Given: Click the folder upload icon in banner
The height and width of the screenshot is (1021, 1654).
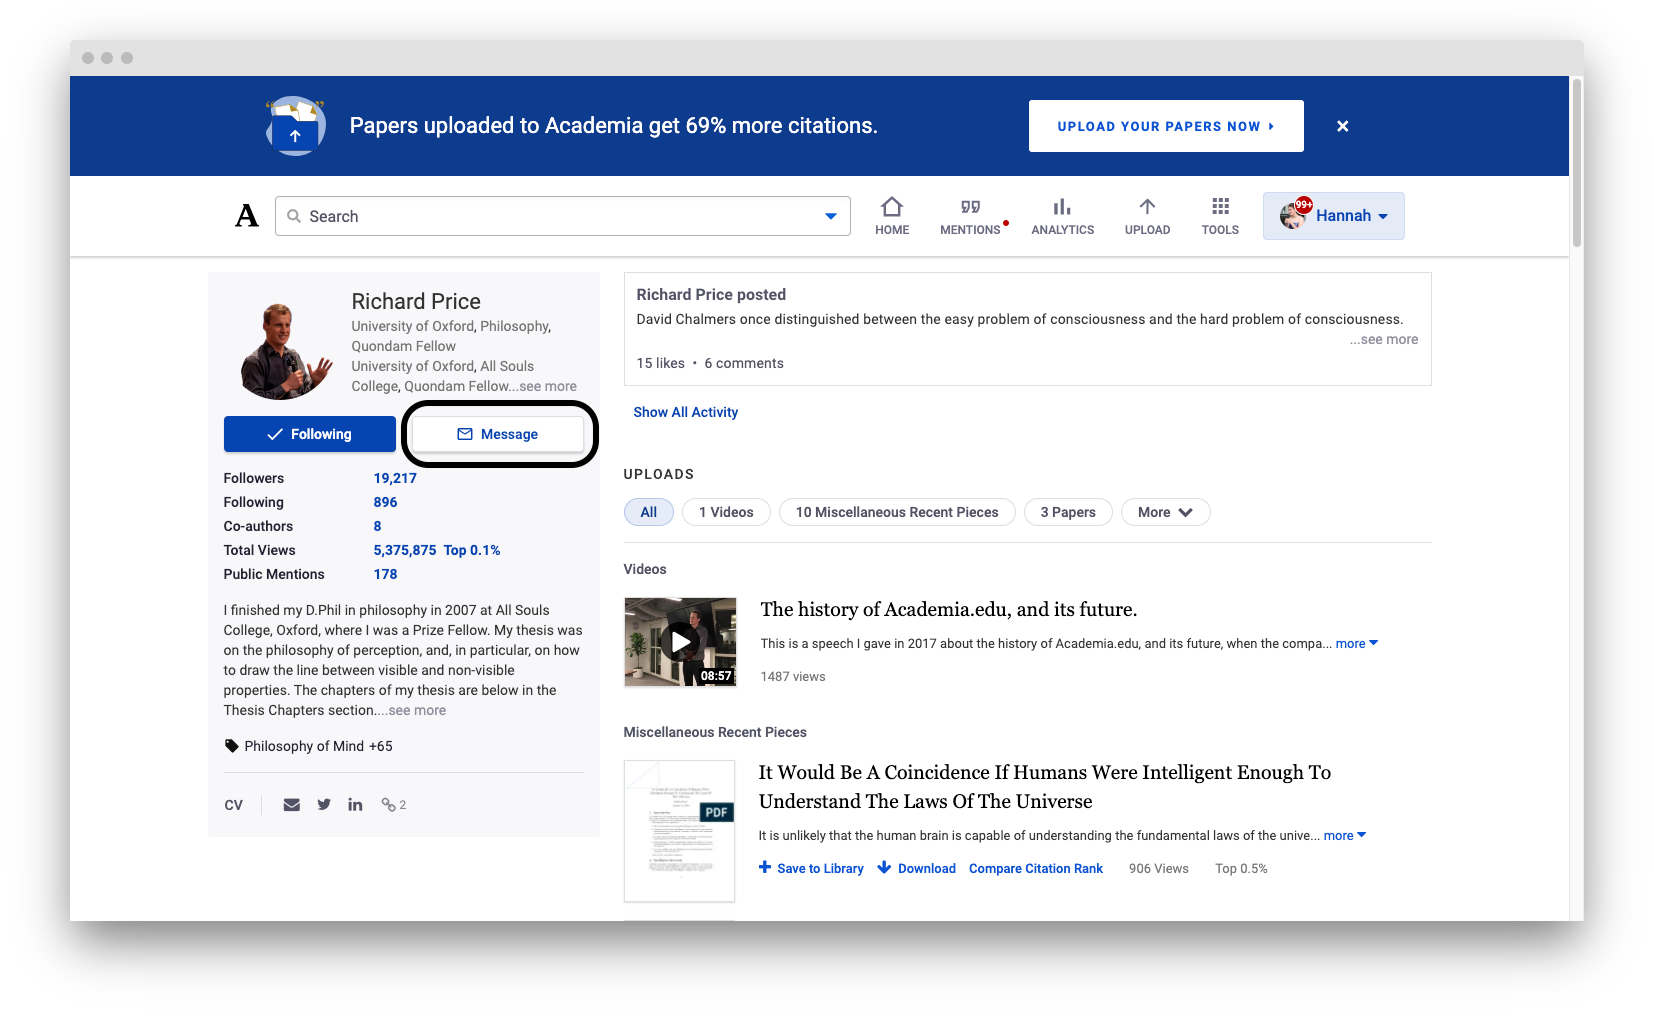Looking at the screenshot, I should (x=295, y=126).
